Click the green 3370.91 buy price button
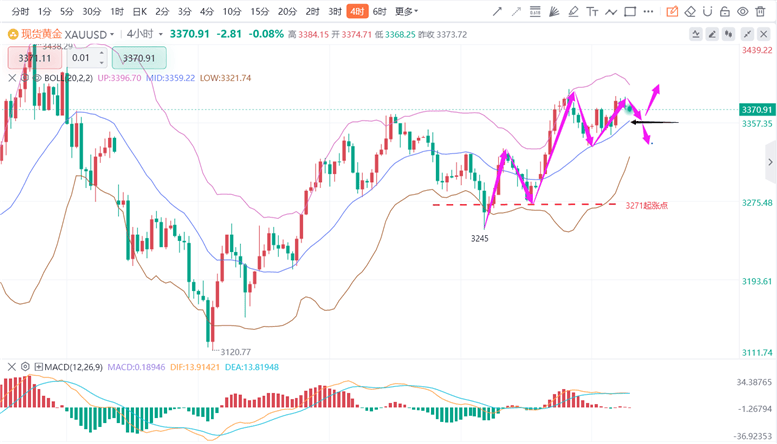This screenshot has width=777, height=444. click(x=139, y=58)
